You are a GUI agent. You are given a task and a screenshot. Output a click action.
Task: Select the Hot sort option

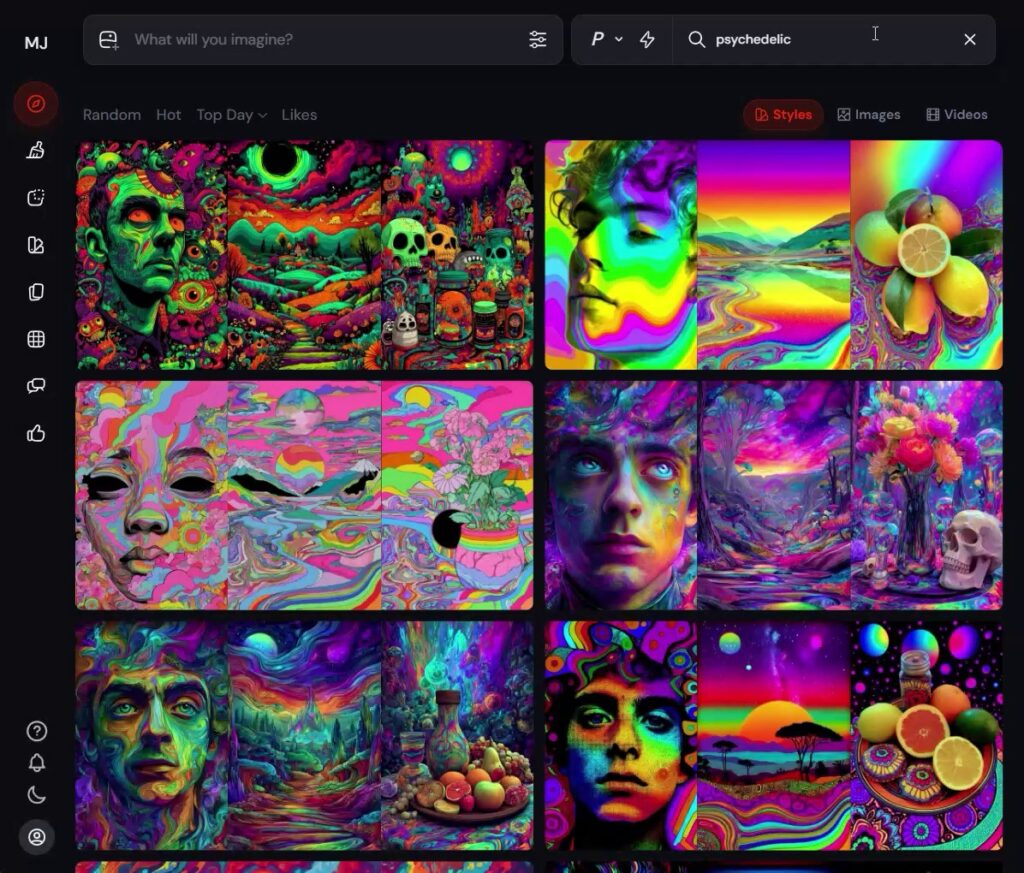click(x=168, y=115)
